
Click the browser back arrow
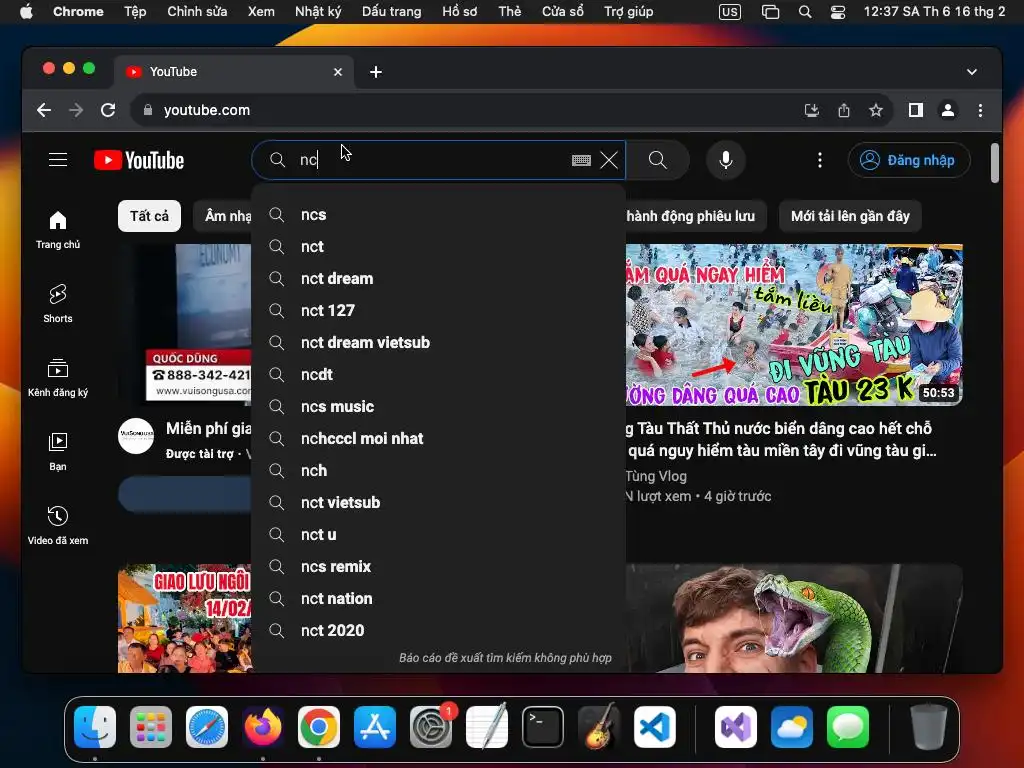[44, 110]
